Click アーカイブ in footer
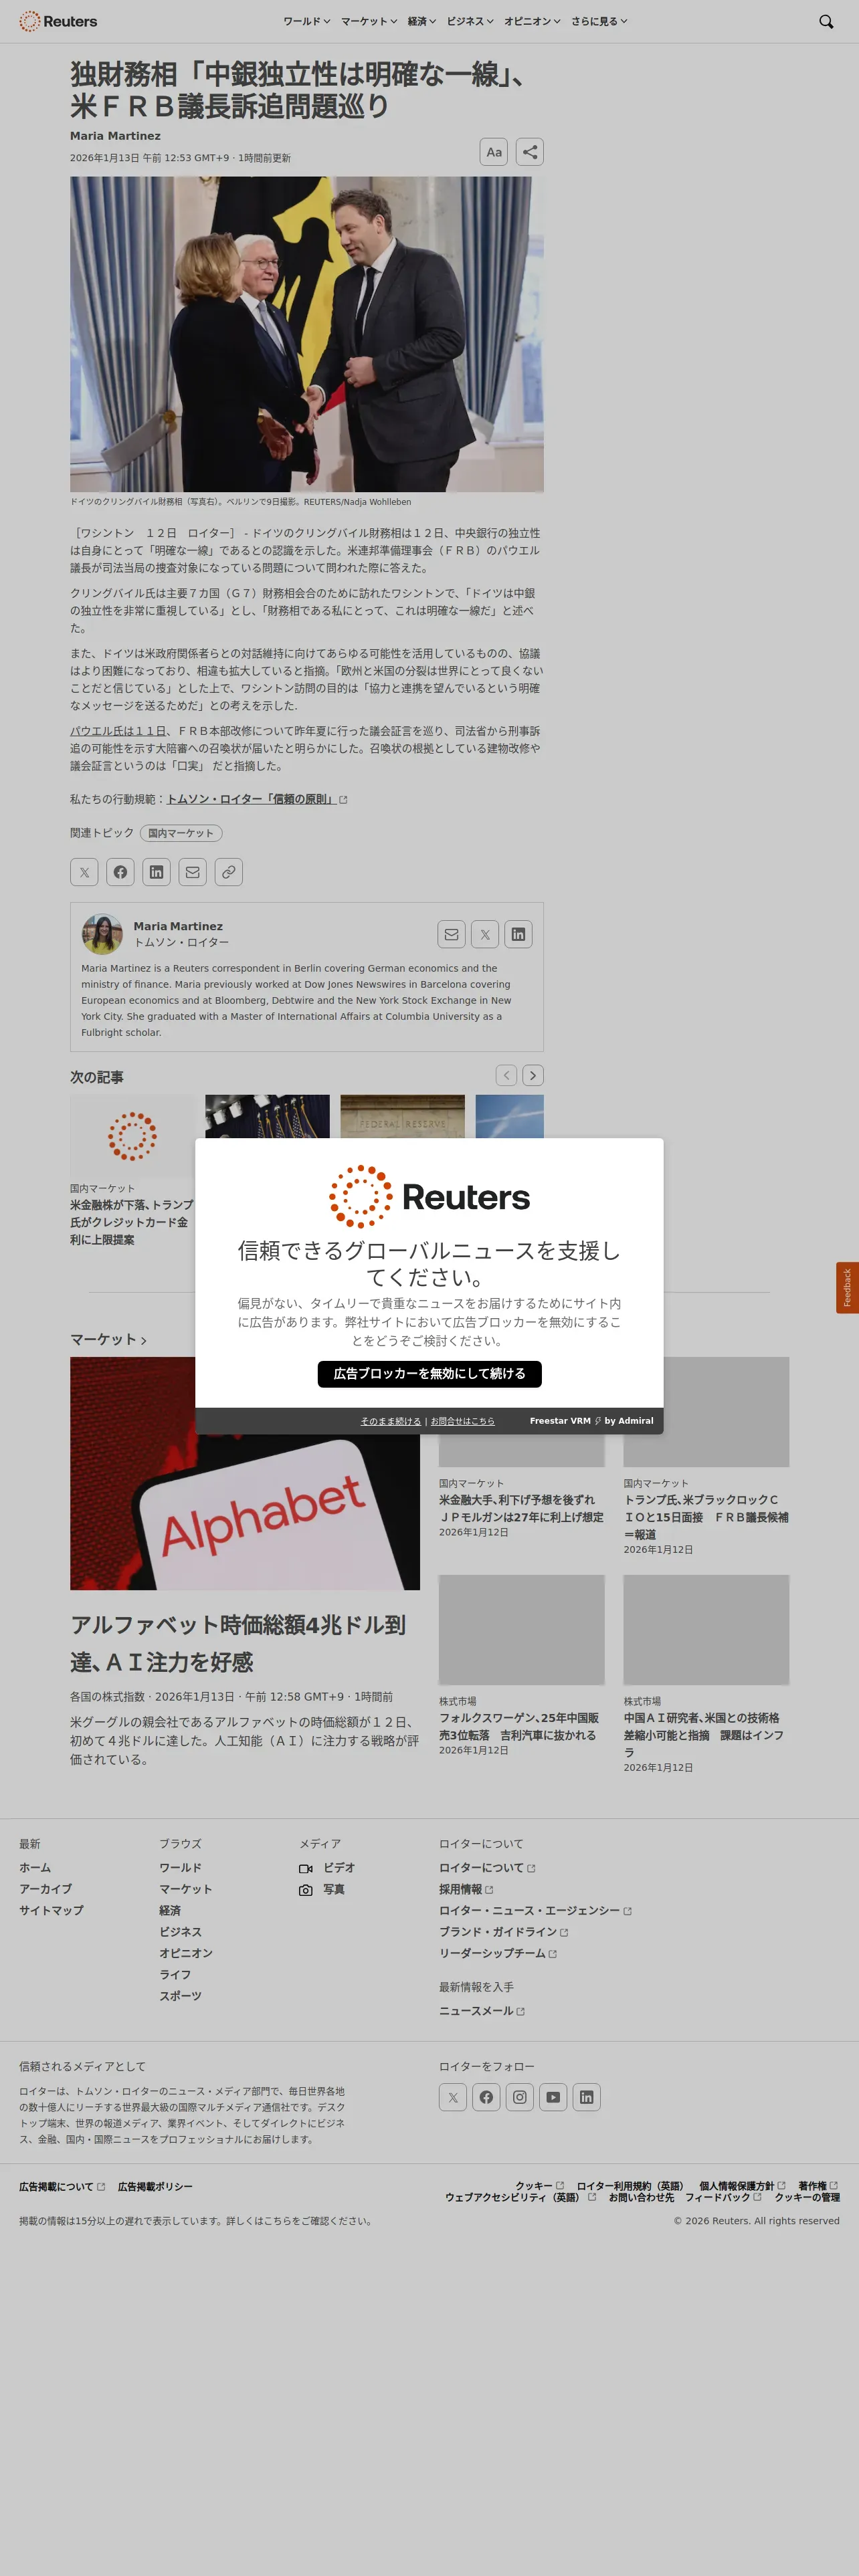The width and height of the screenshot is (859, 2576). tap(46, 1889)
